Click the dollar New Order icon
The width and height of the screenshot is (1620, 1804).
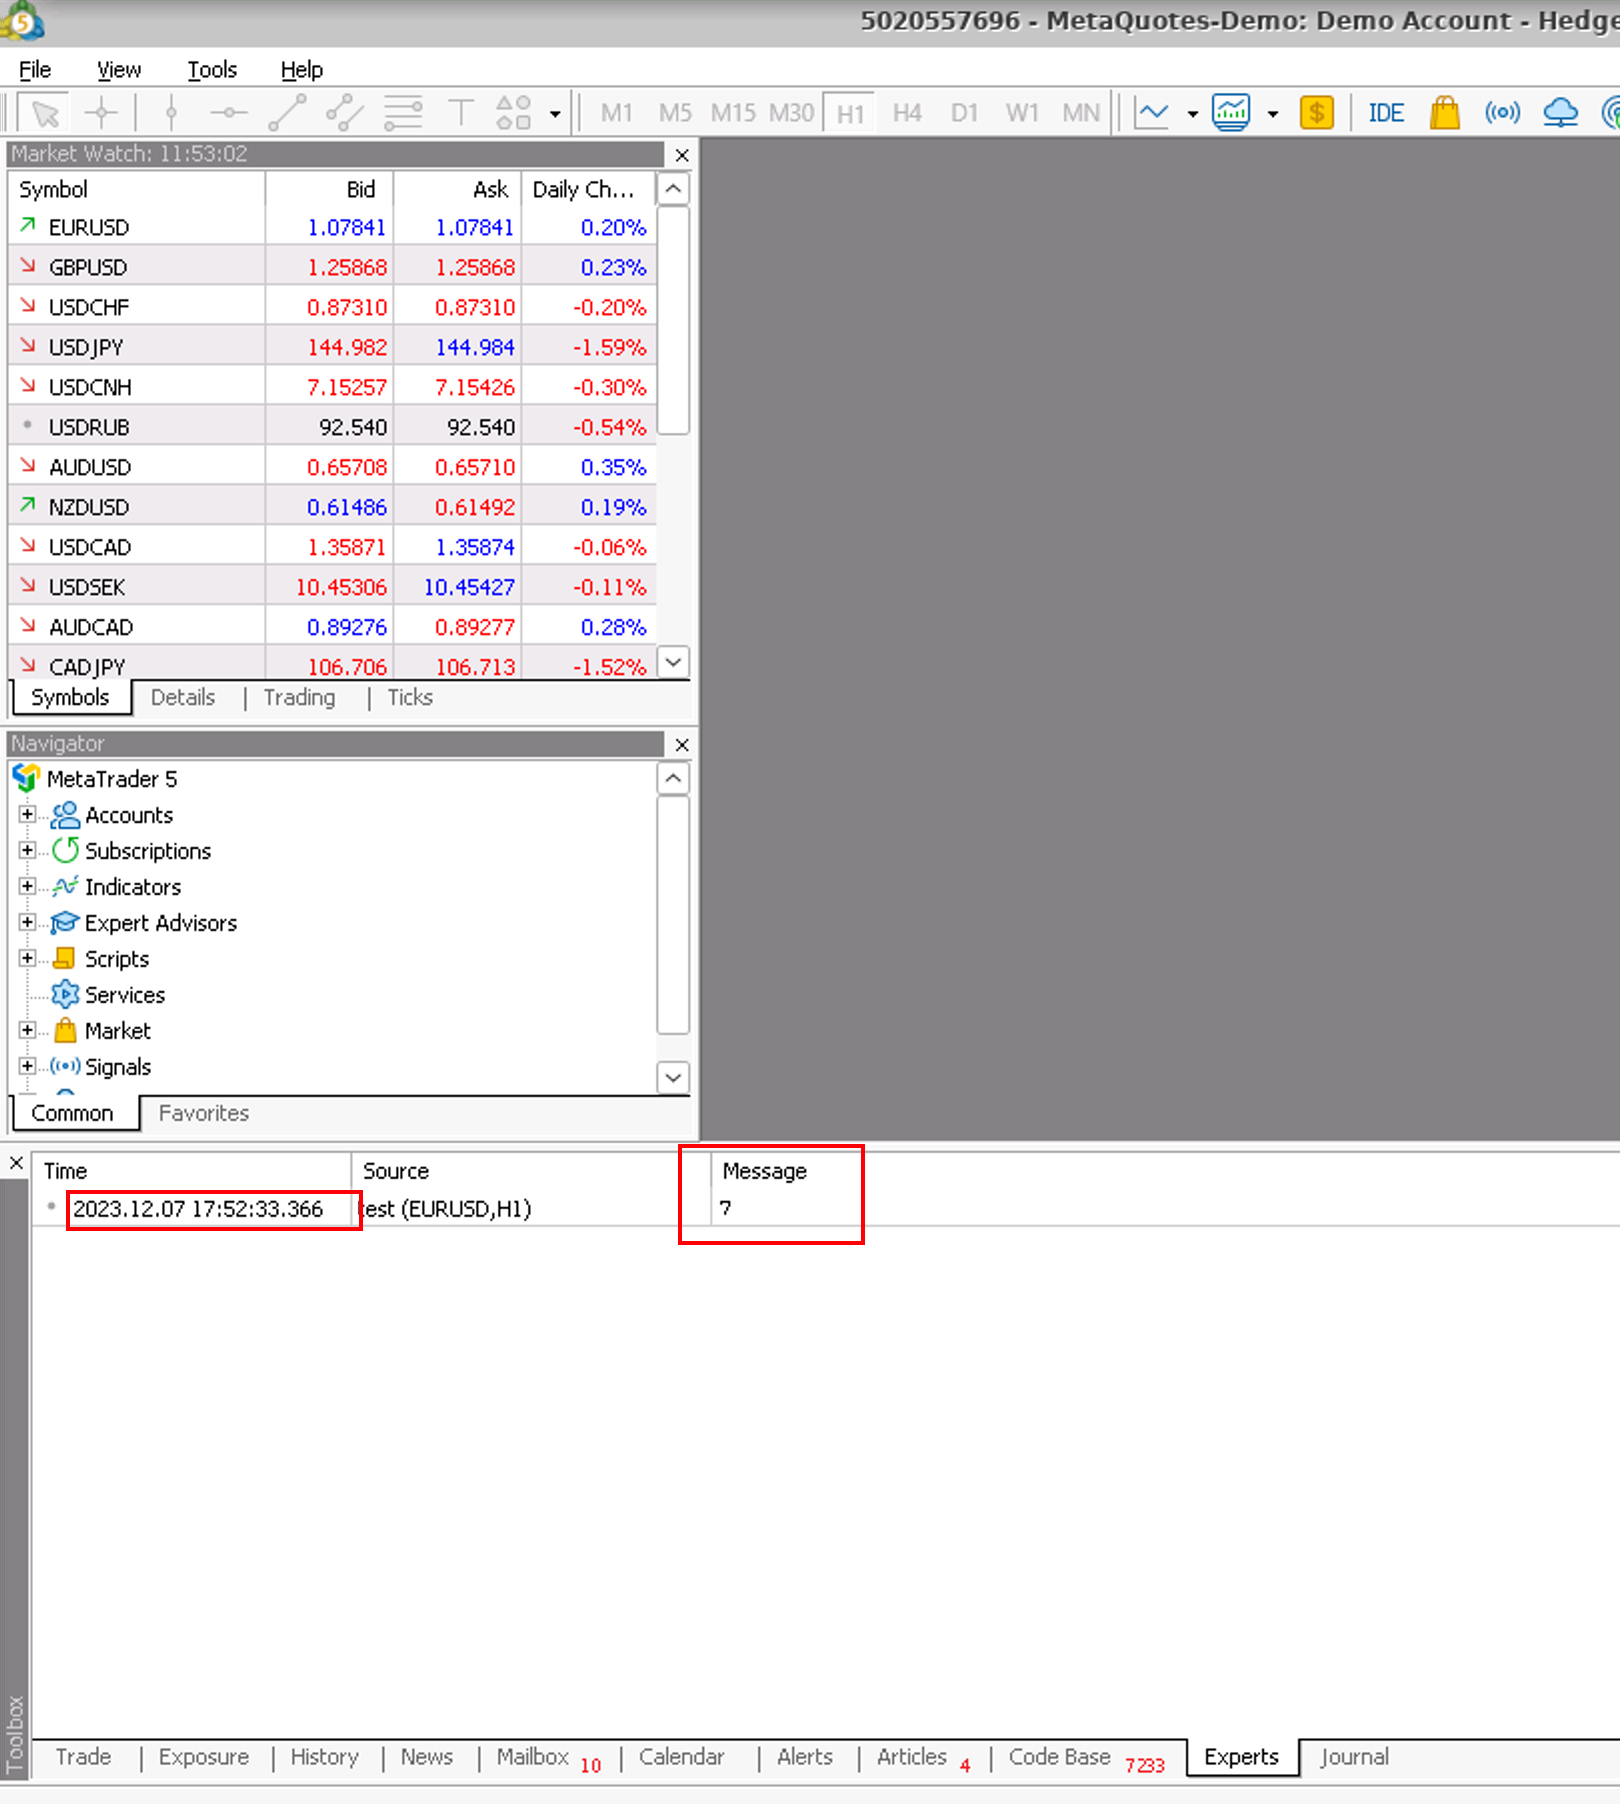(x=1317, y=113)
